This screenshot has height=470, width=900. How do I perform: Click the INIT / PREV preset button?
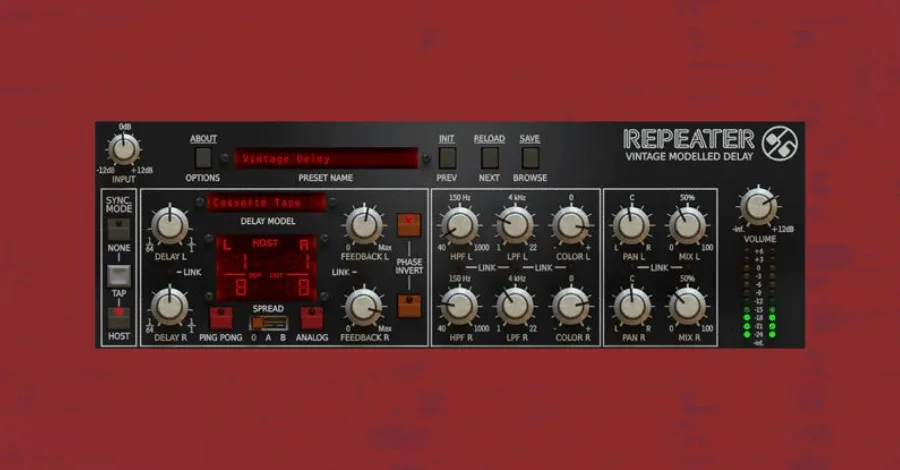(x=447, y=158)
